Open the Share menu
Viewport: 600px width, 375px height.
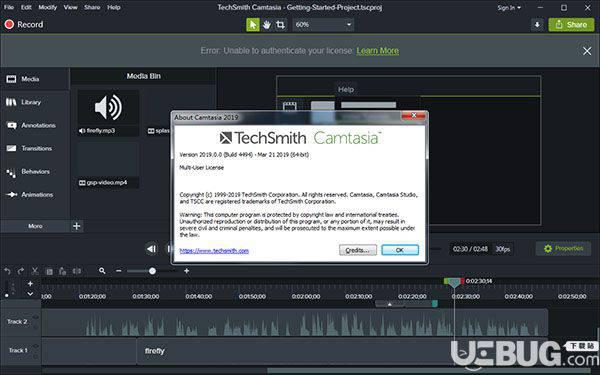click(92, 7)
